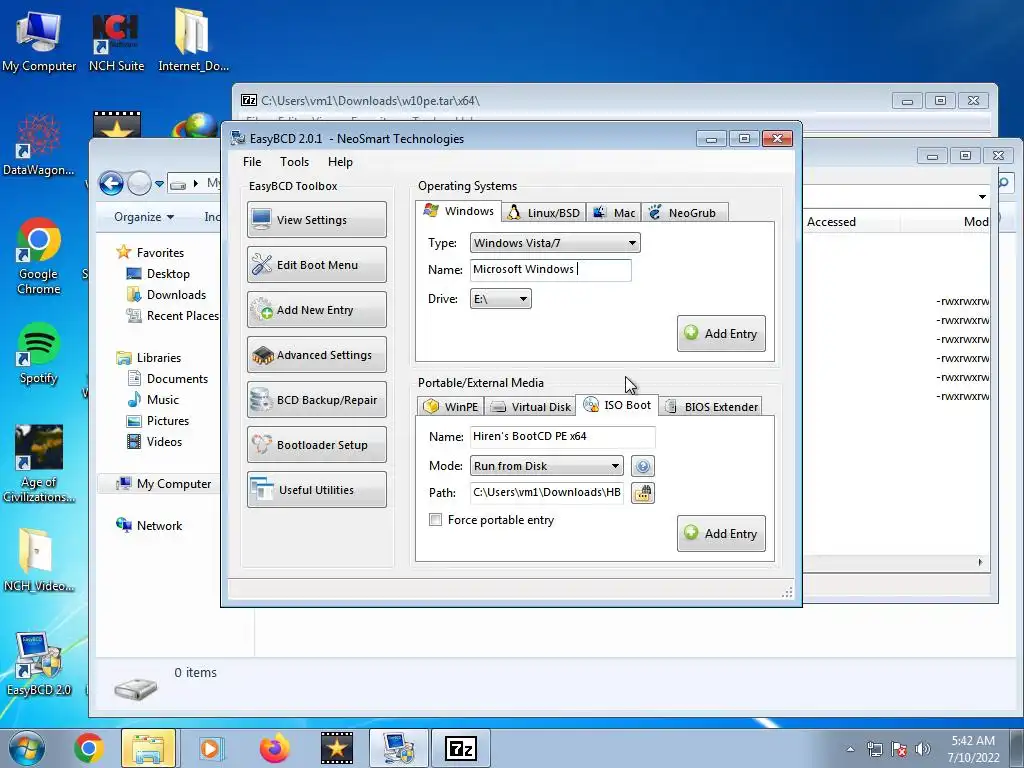Click the Action Center flag icon
This screenshot has width=1024, height=768.
(x=899, y=749)
